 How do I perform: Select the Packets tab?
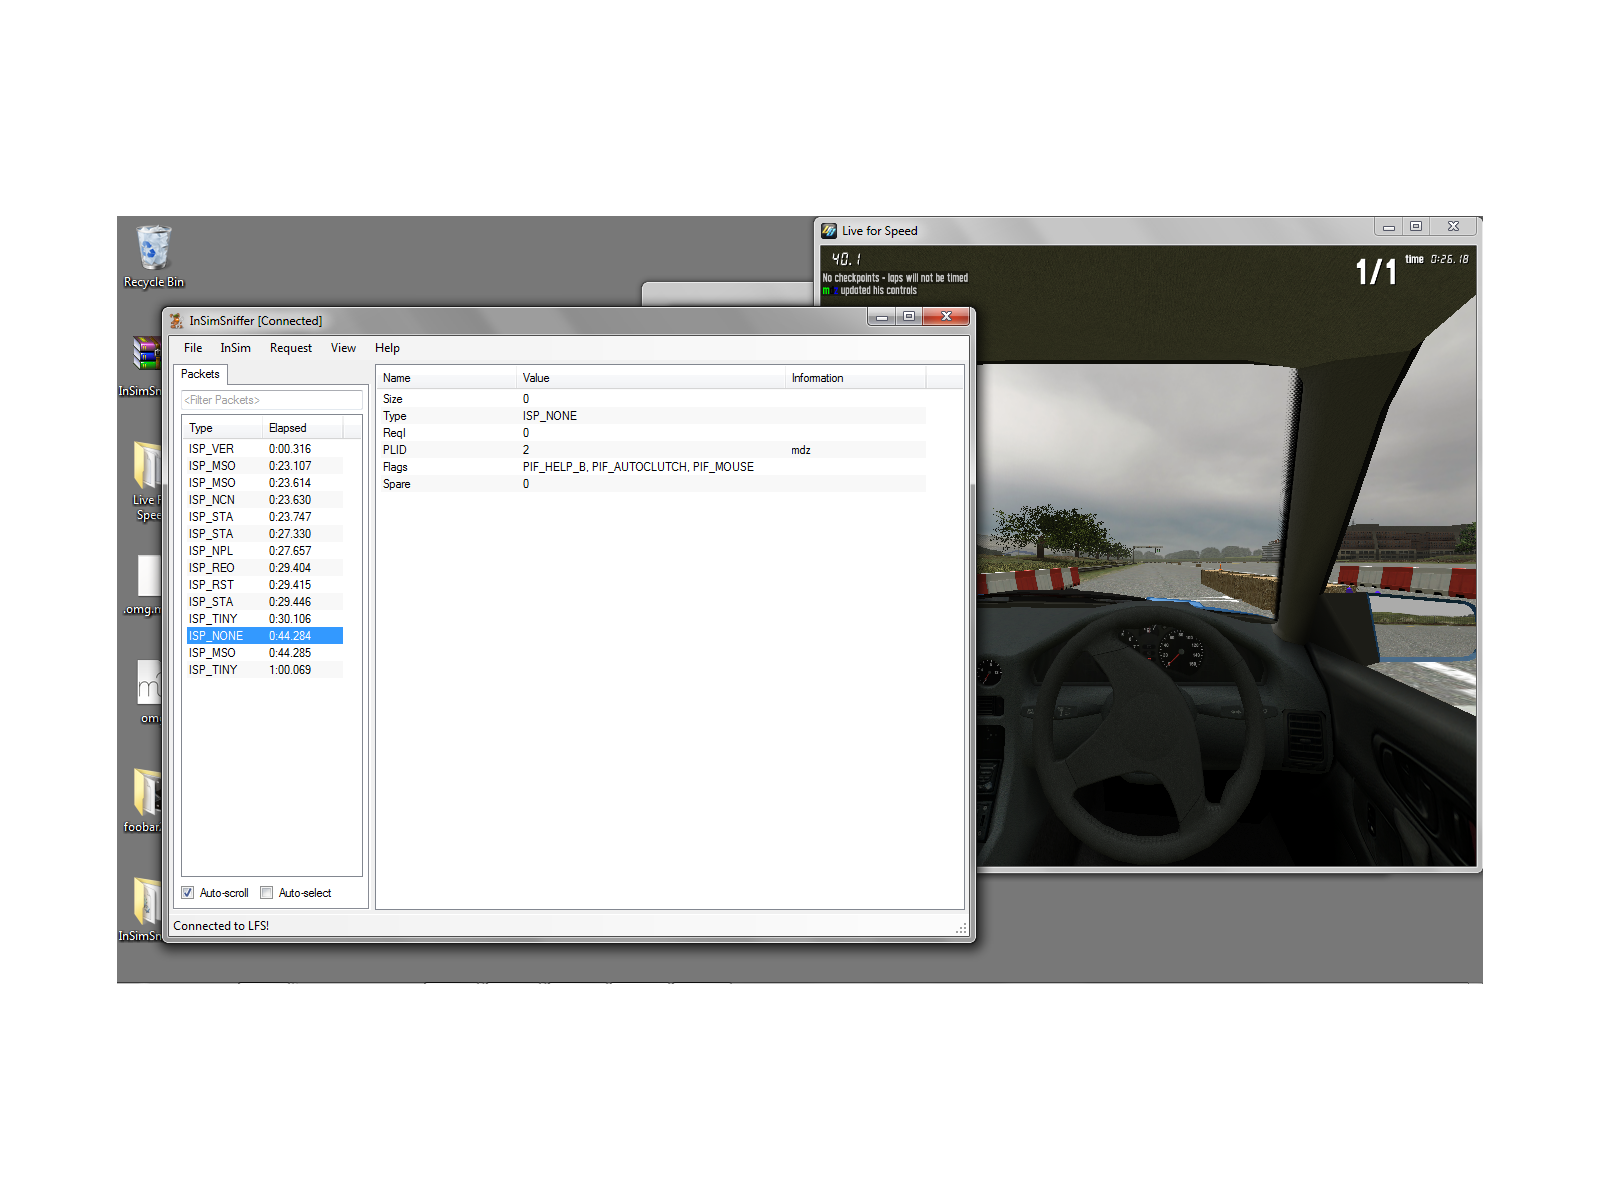coord(200,374)
